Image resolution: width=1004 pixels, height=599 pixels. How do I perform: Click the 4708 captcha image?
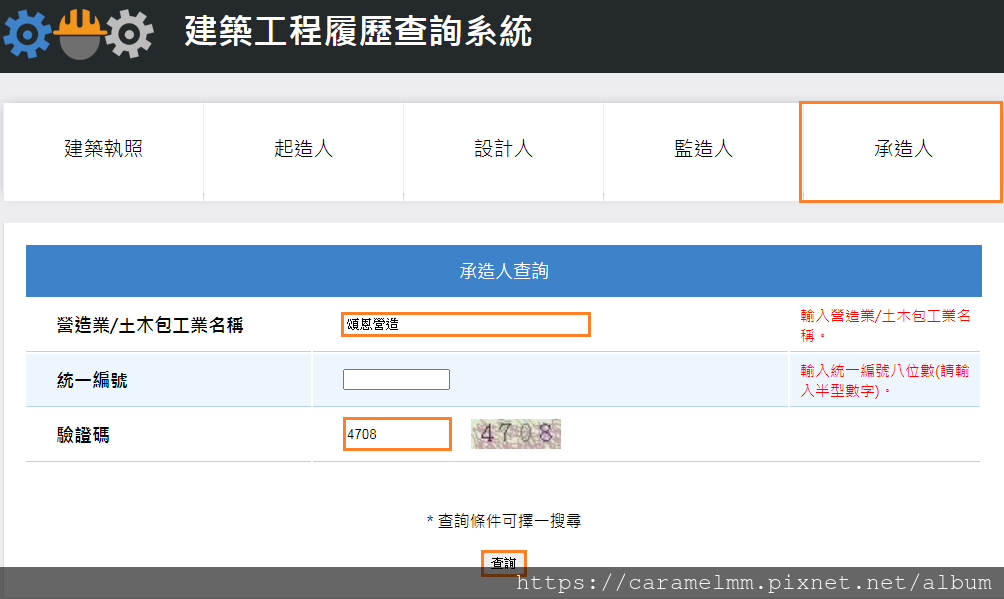click(515, 434)
